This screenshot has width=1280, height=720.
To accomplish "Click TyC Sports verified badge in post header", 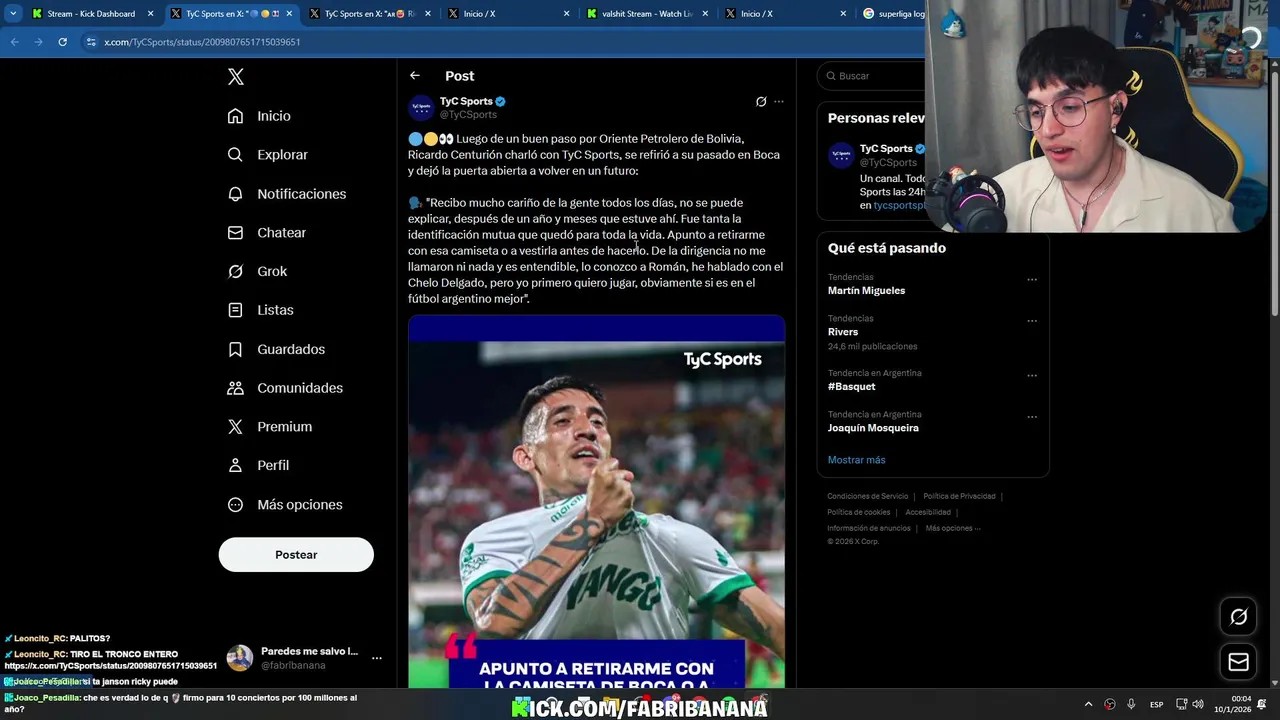I will (x=501, y=101).
